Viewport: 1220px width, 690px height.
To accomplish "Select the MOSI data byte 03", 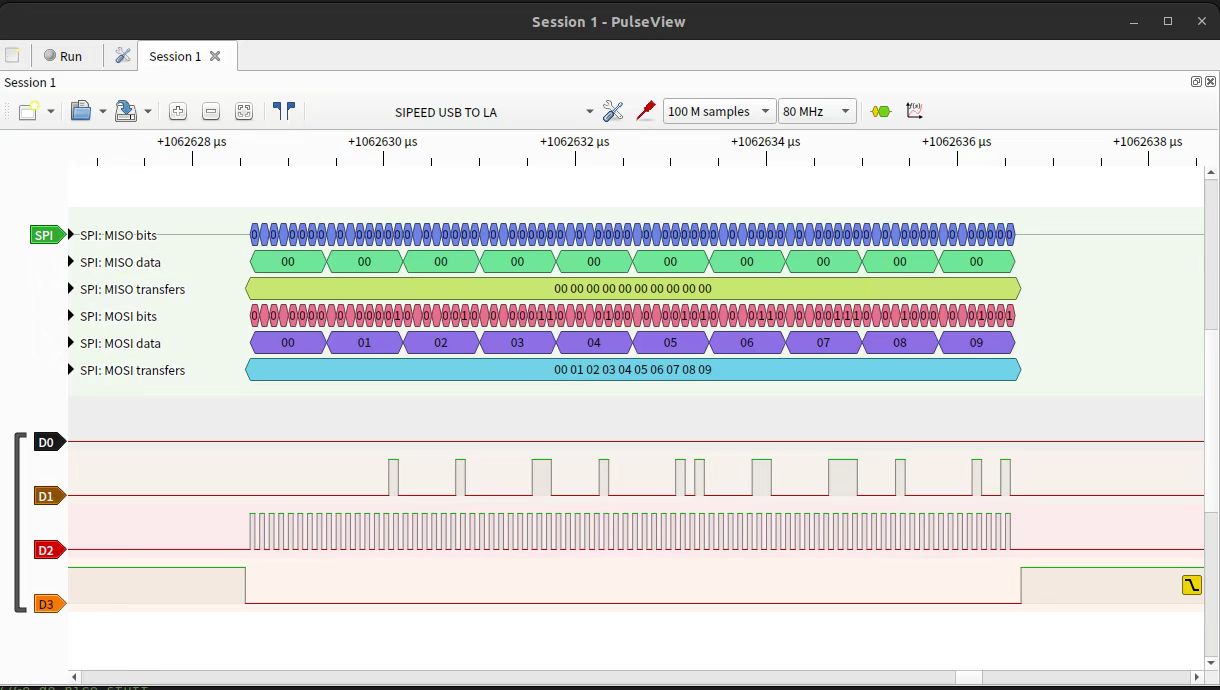I will [518, 343].
